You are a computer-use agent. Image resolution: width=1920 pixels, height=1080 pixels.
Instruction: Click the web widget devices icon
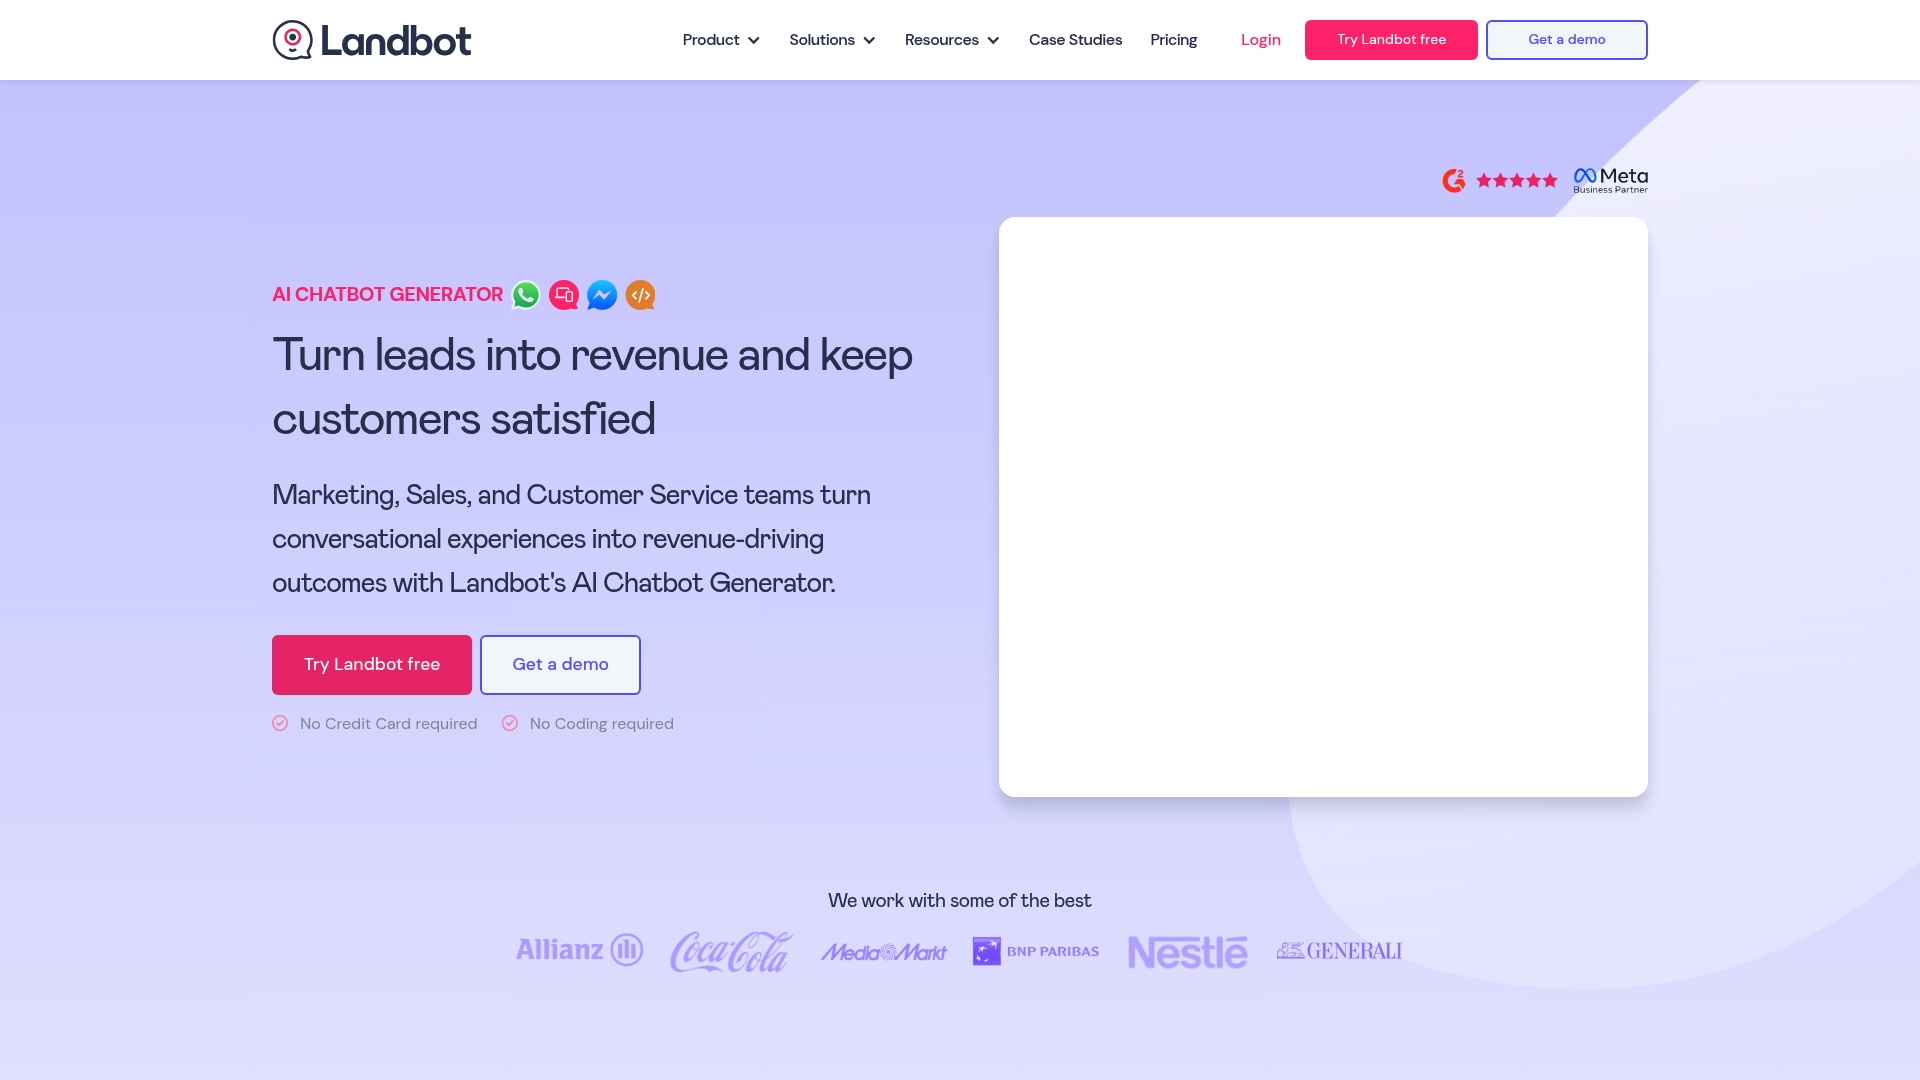coord(564,295)
